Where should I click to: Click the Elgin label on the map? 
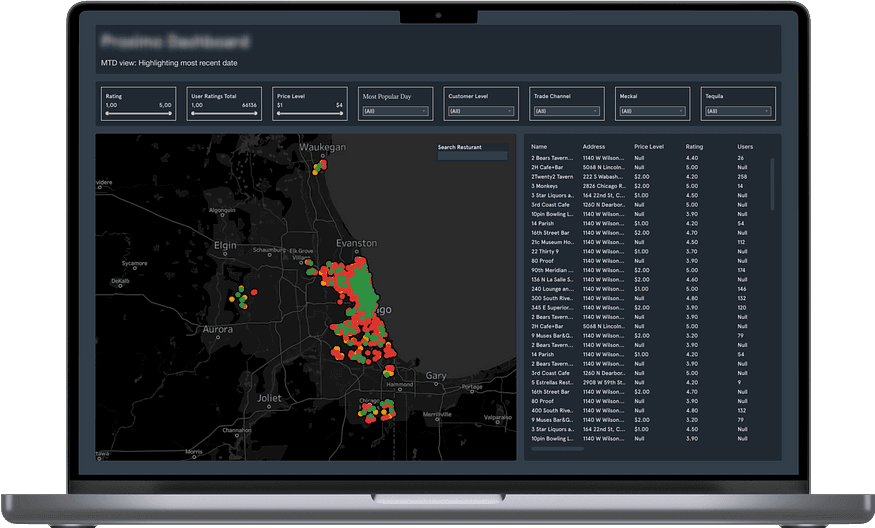point(225,246)
